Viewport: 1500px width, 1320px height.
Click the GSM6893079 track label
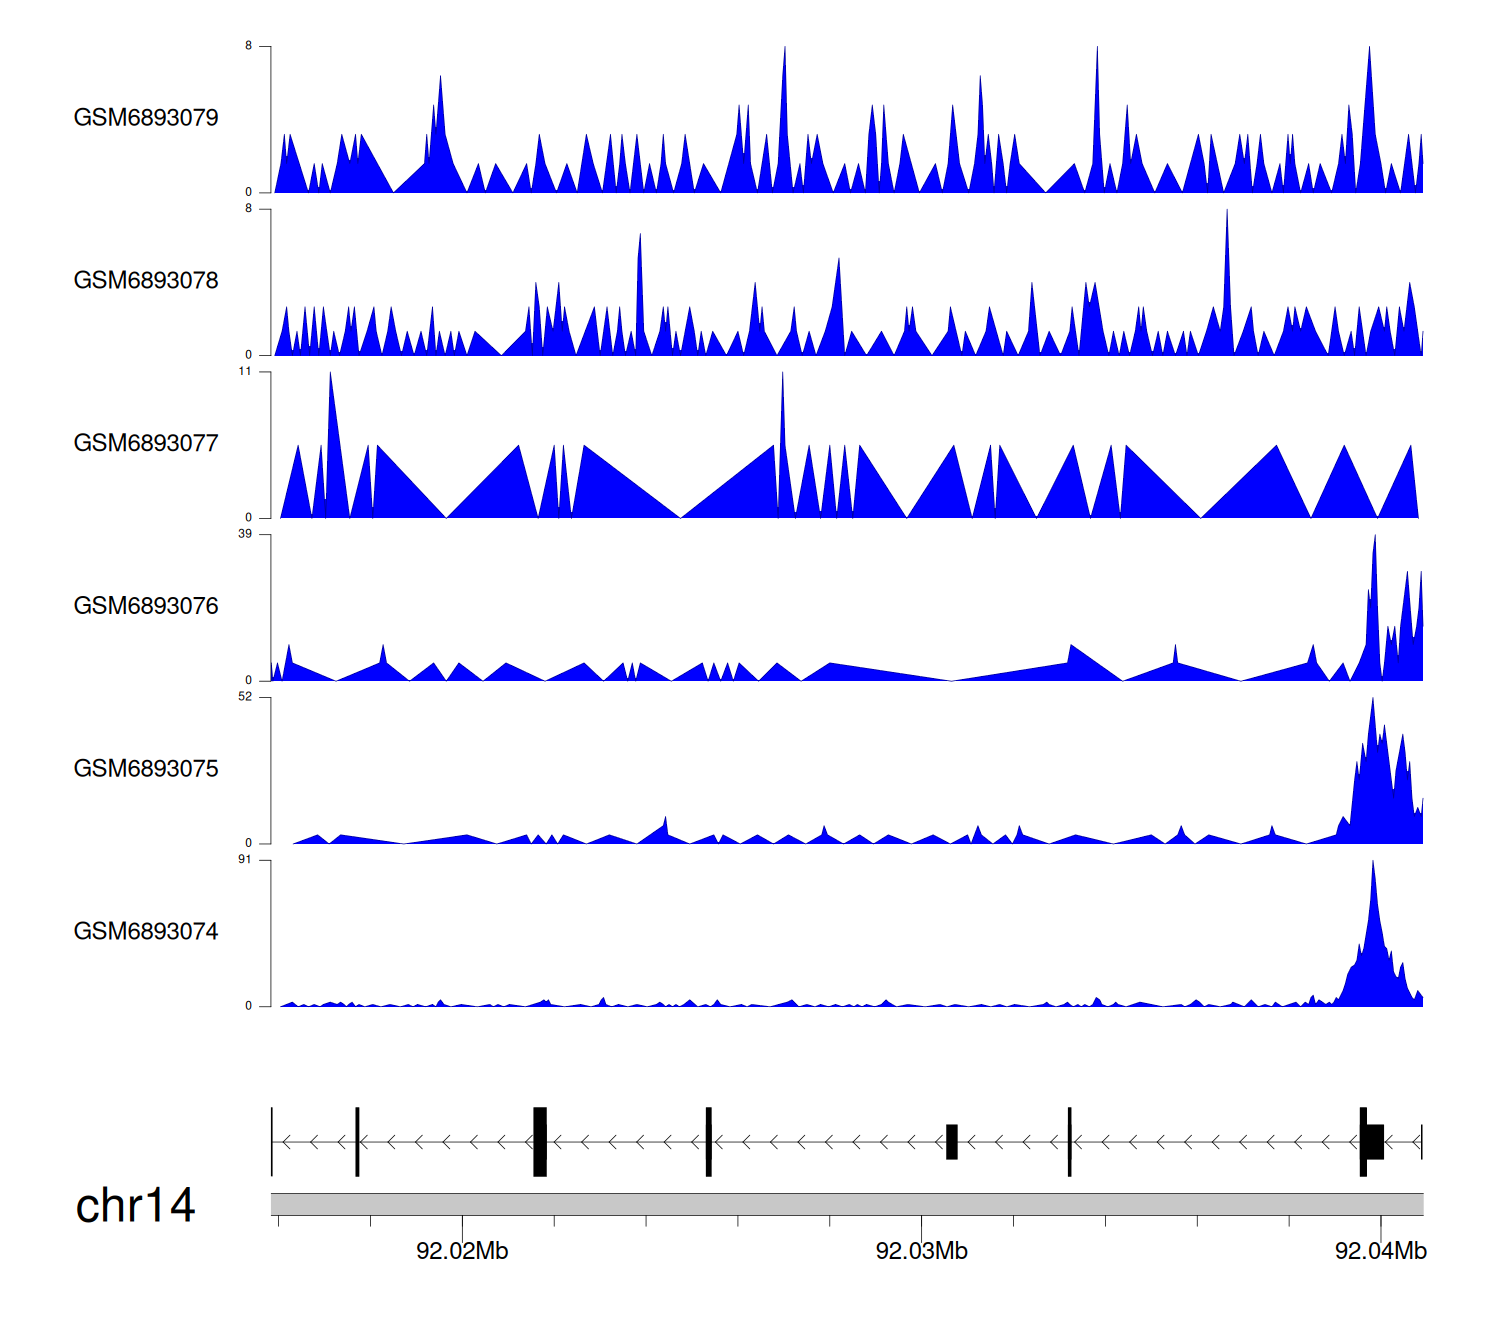point(146,117)
